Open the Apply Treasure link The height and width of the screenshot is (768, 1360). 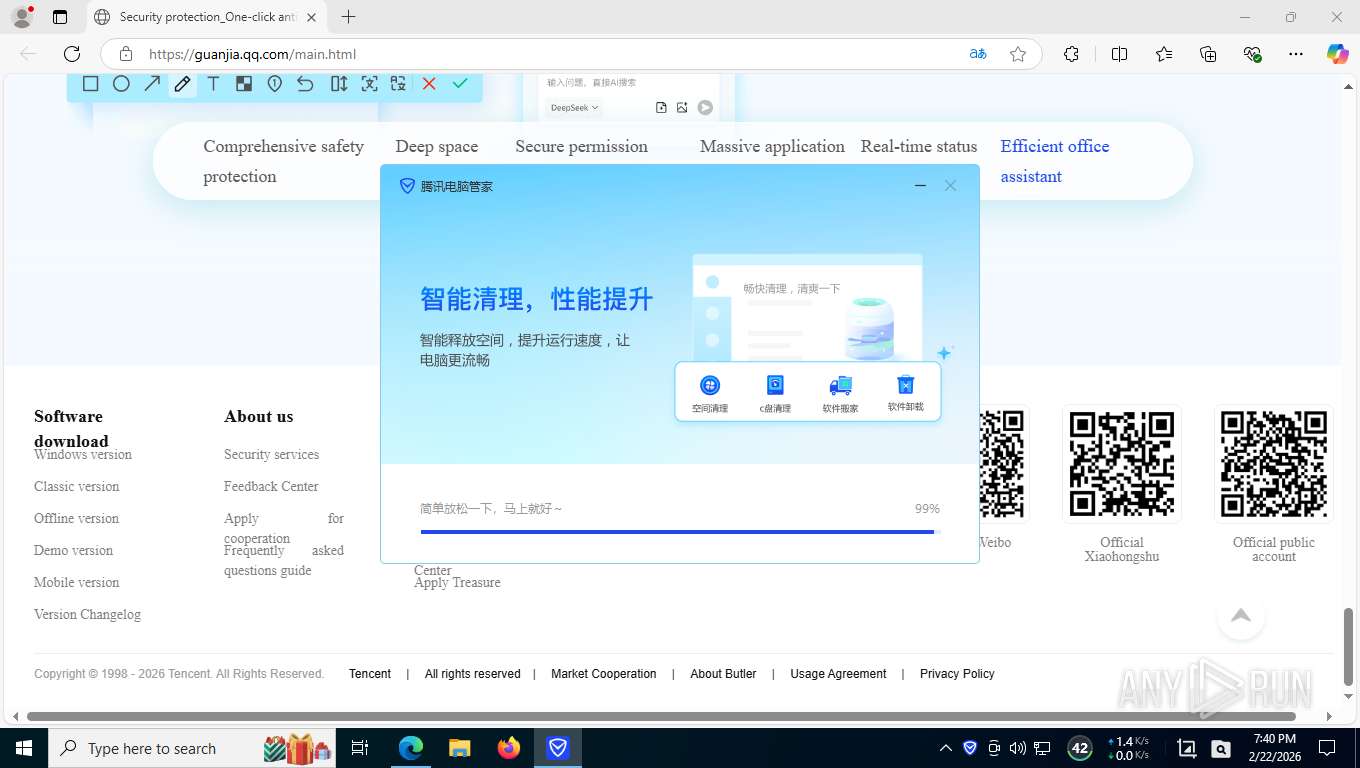[x=457, y=582]
